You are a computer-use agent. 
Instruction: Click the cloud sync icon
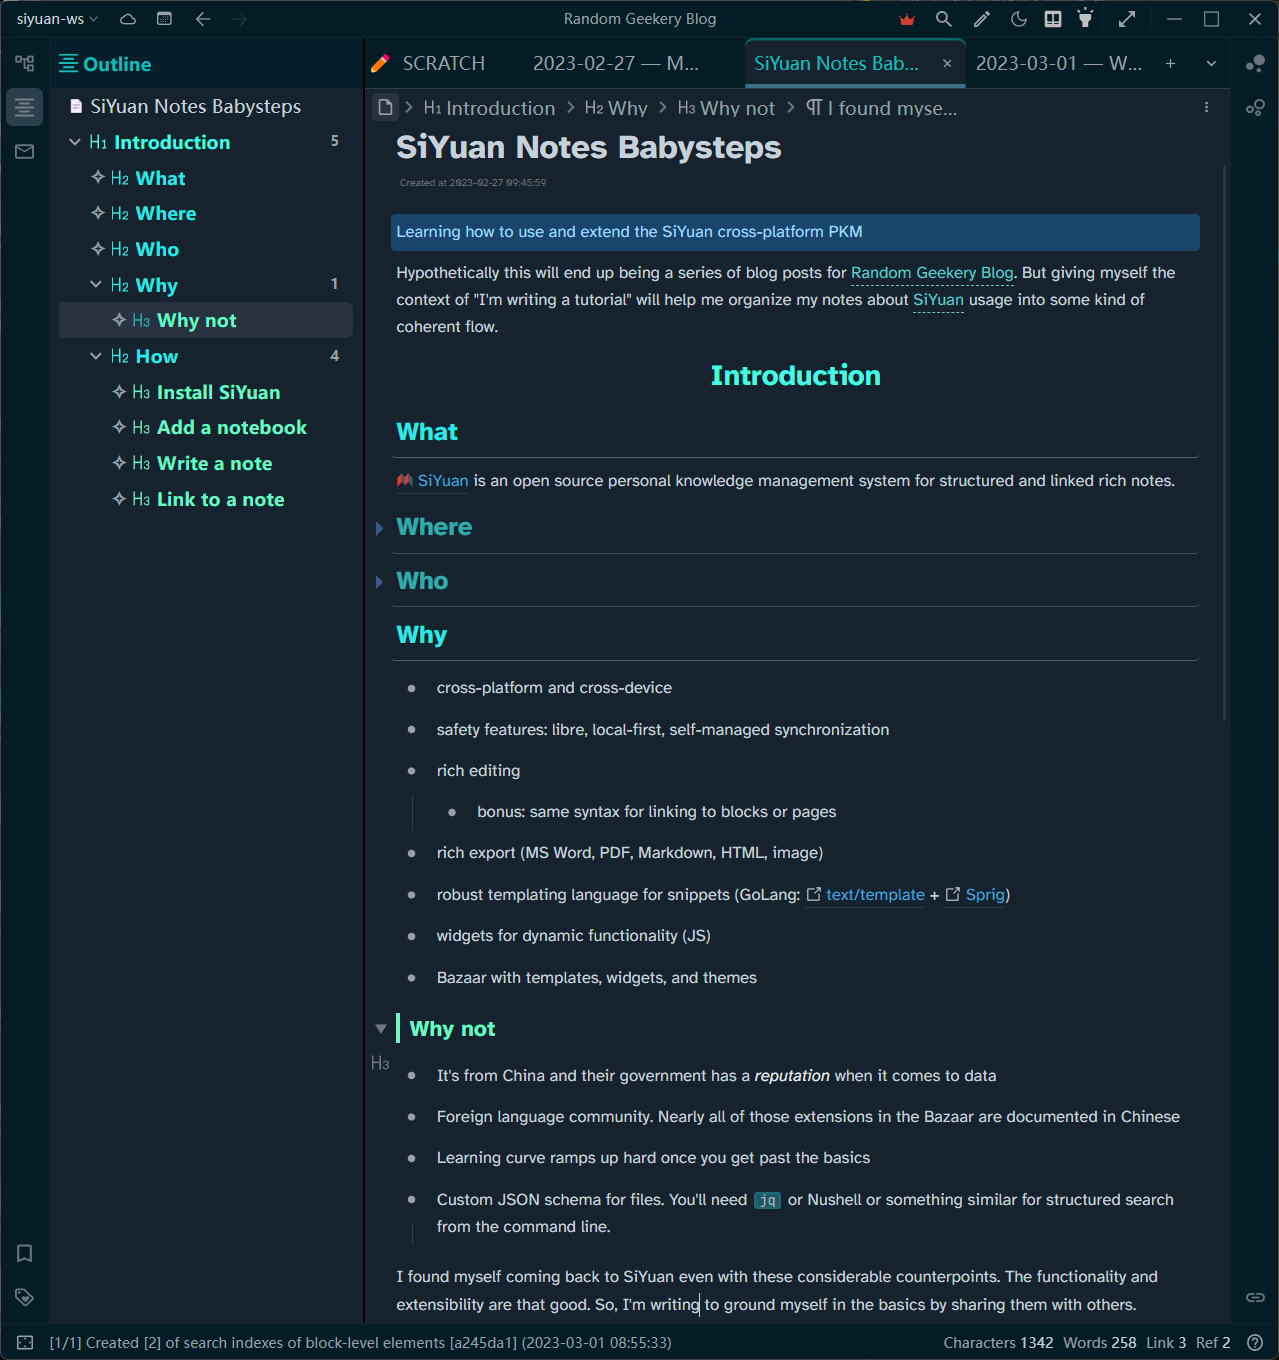click(128, 19)
